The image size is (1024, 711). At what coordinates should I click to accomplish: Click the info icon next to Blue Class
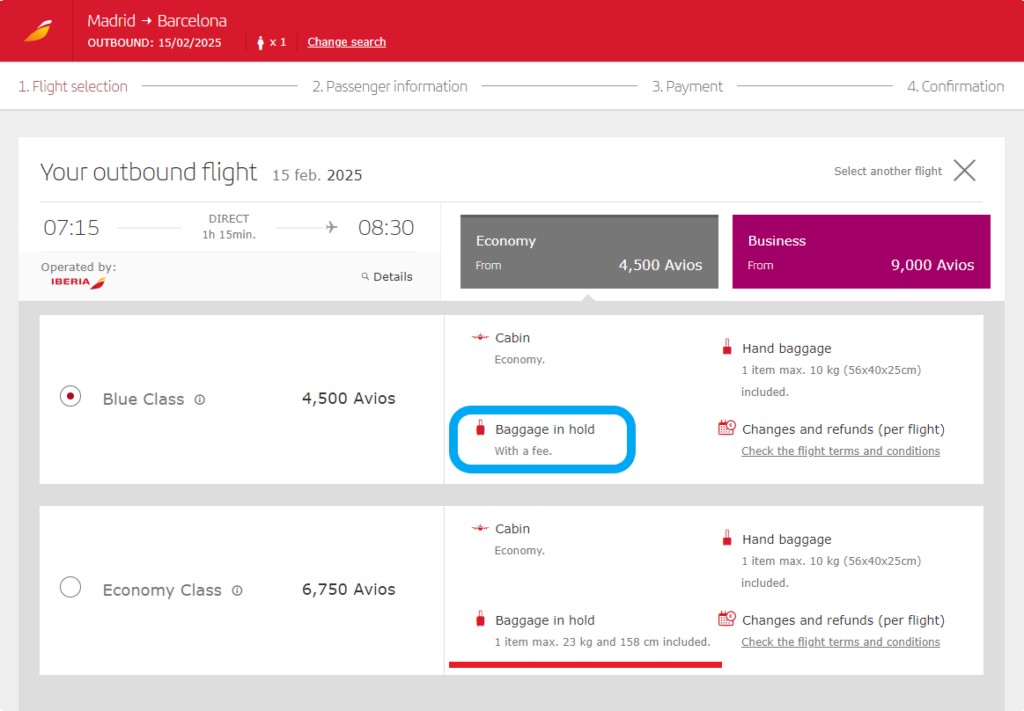pyautogui.click(x=200, y=399)
